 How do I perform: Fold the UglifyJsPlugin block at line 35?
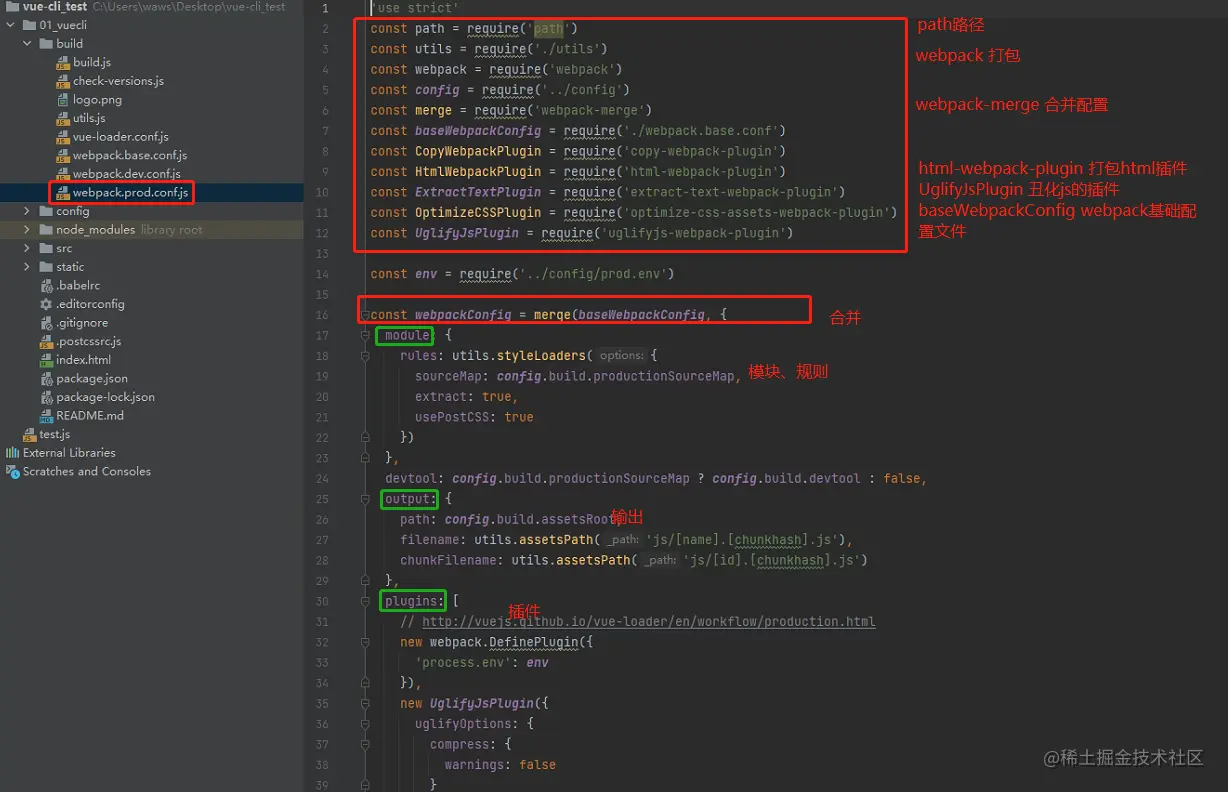pos(365,703)
